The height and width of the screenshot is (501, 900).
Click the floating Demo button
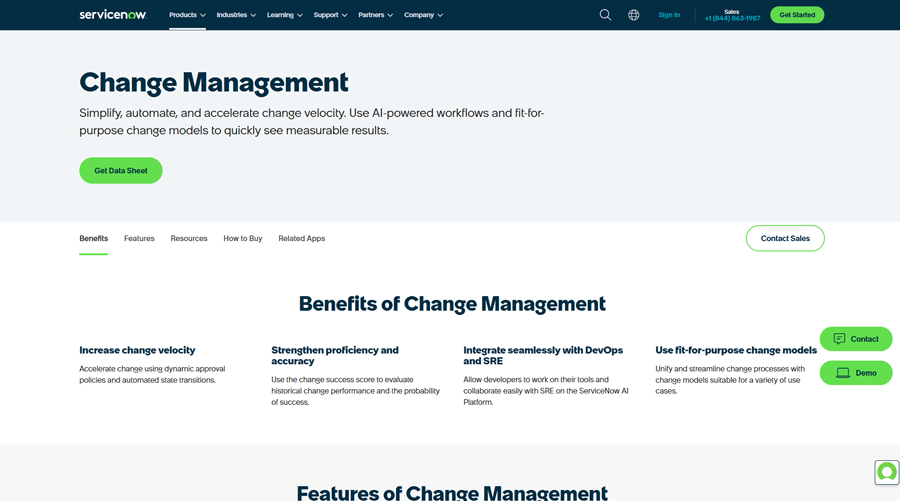click(856, 372)
